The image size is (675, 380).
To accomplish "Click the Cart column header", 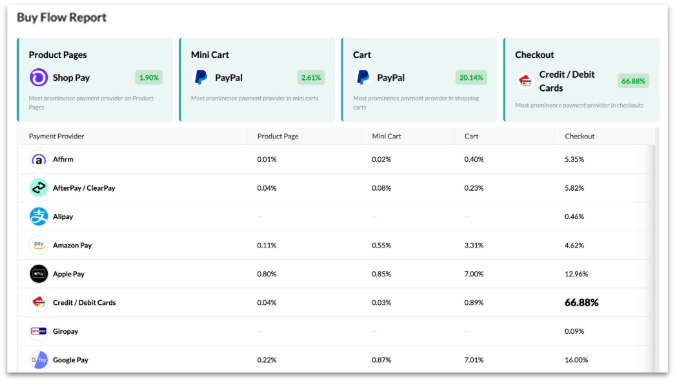I will tap(471, 136).
